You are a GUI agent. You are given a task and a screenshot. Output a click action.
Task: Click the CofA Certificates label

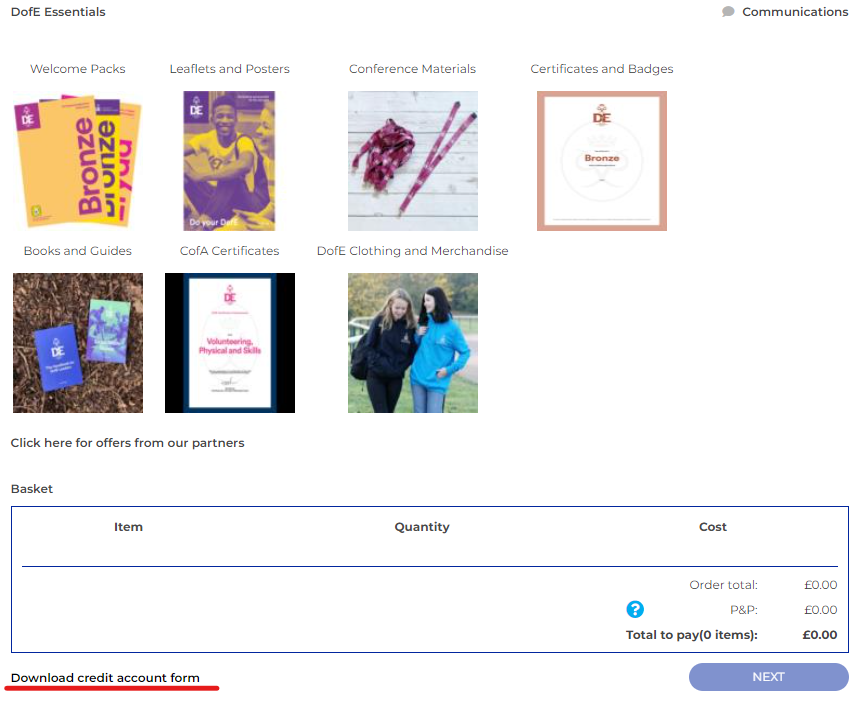[229, 251]
